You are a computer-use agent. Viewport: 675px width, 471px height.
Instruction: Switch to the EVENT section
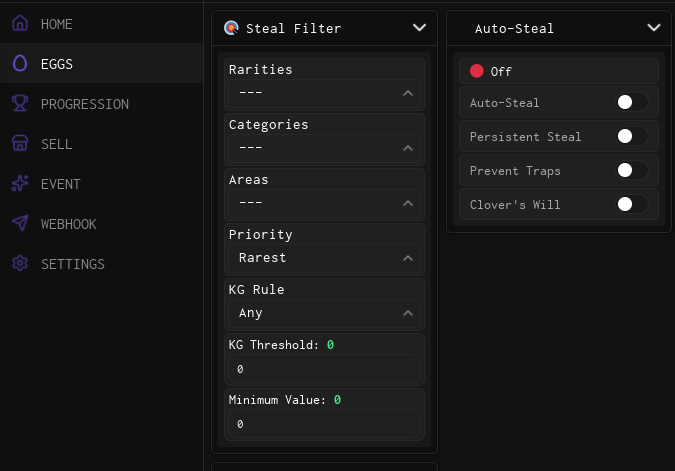[102, 183]
